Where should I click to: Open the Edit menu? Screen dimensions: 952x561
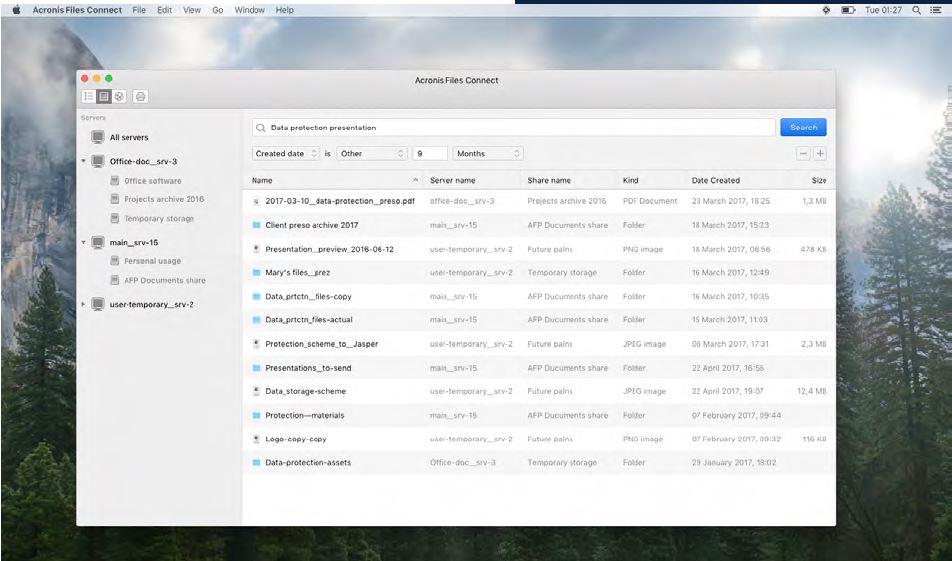point(165,10)
